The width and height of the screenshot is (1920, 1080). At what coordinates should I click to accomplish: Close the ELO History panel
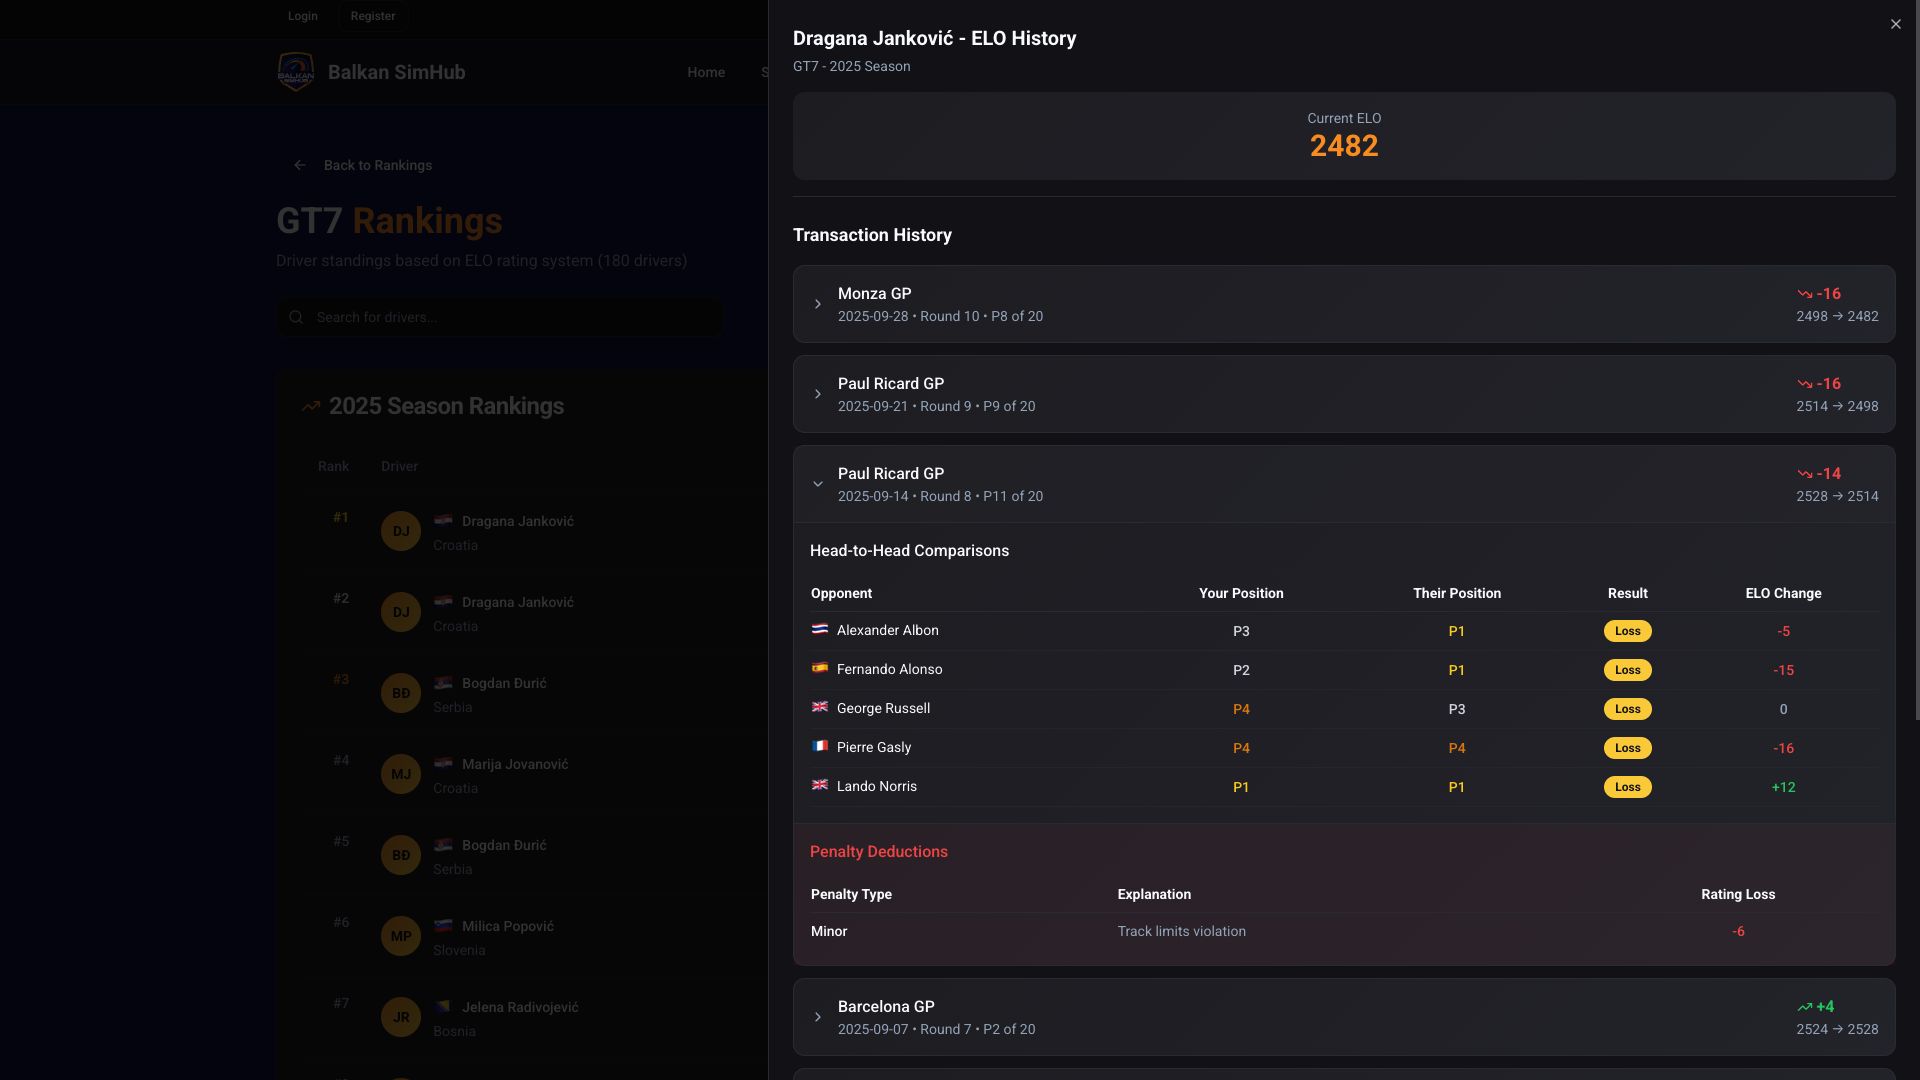tap(1895, 24)
